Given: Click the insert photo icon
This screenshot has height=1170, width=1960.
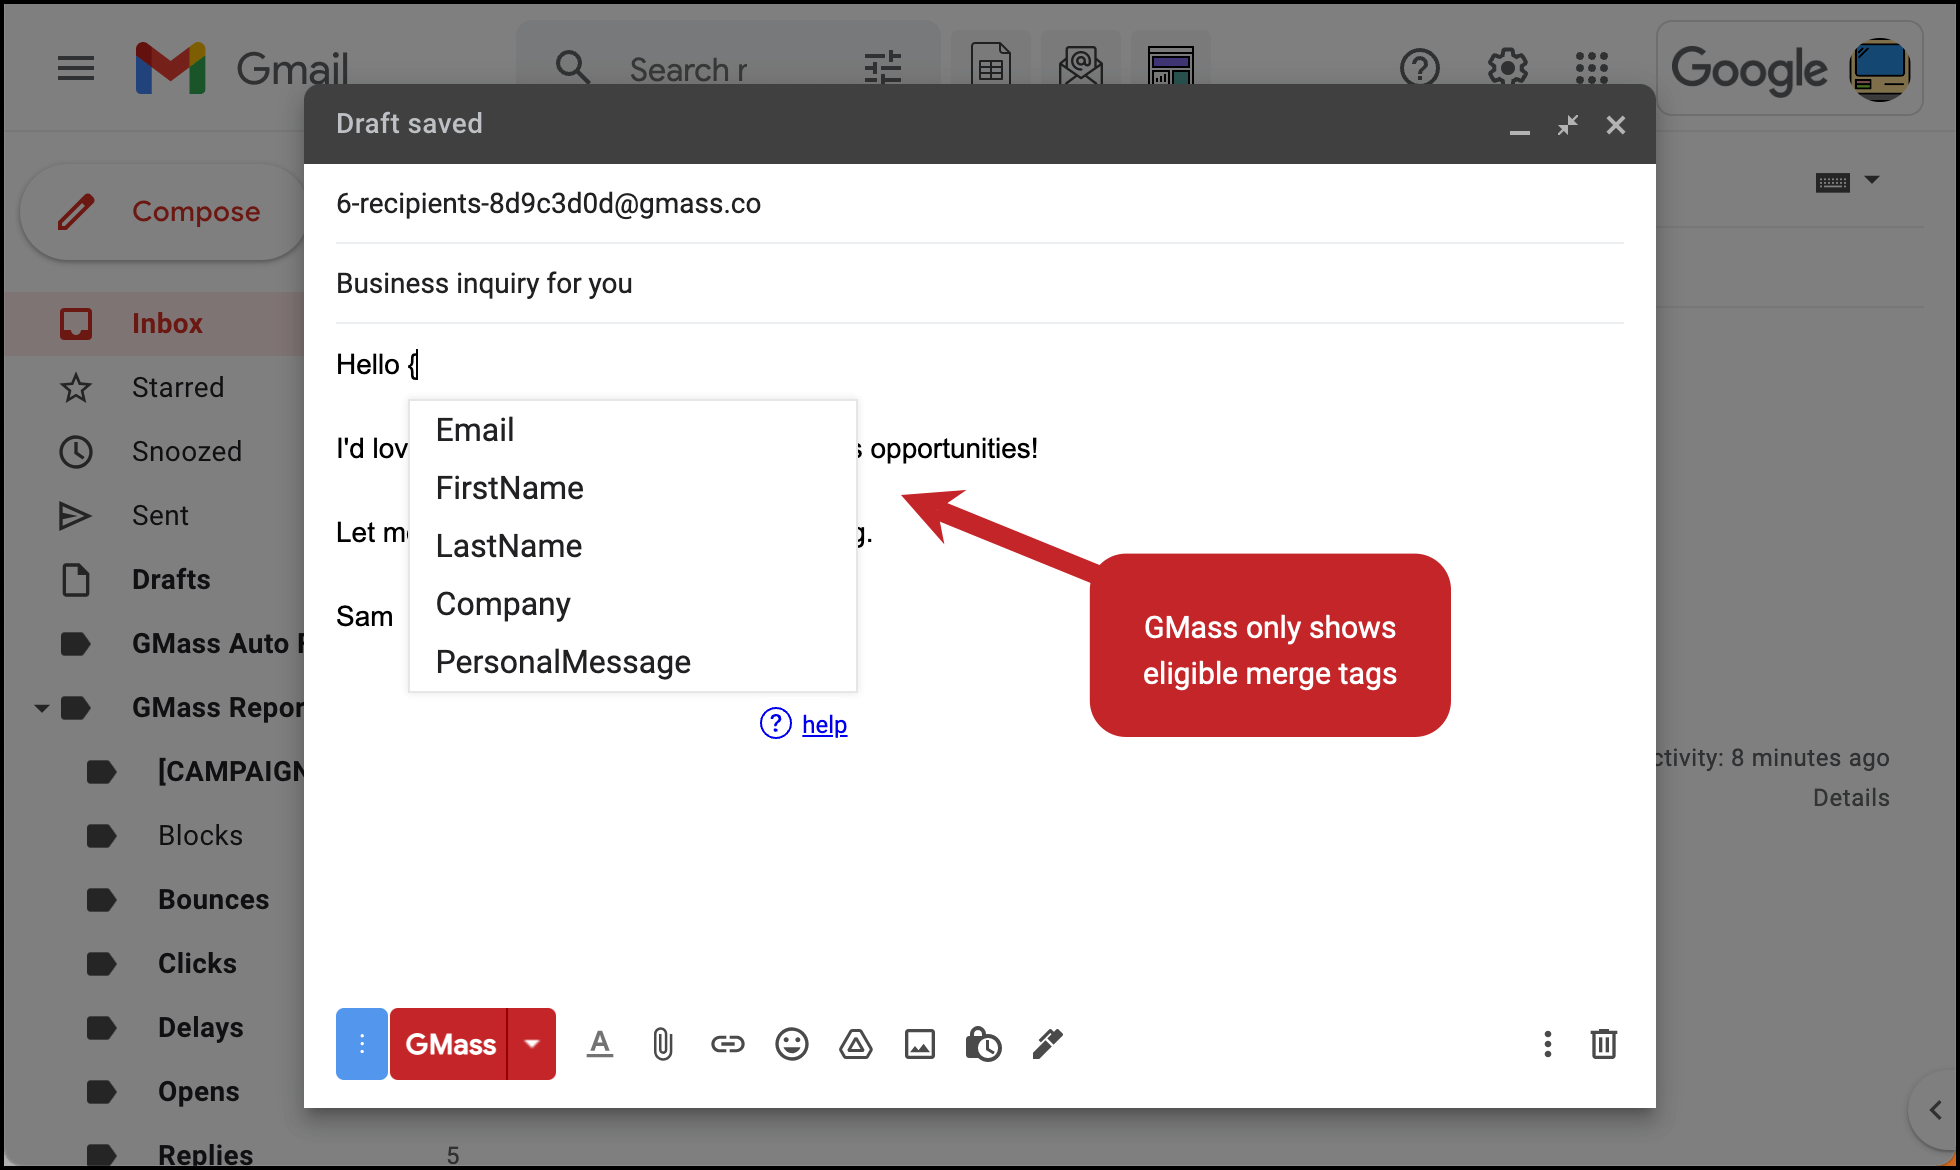Looking at the screenshot, I should [920, 1044].
